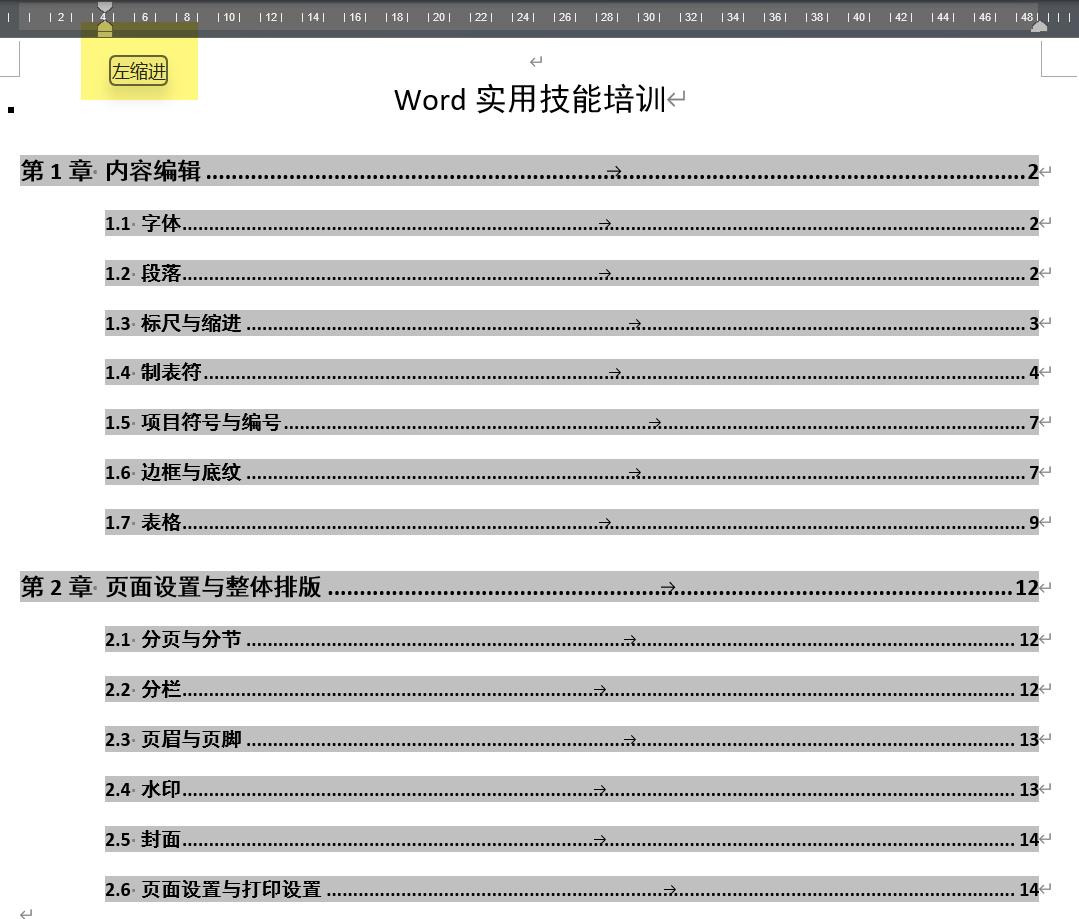
Task: Open TOC entry '1.1 字体'
Action: coord(572,223)
